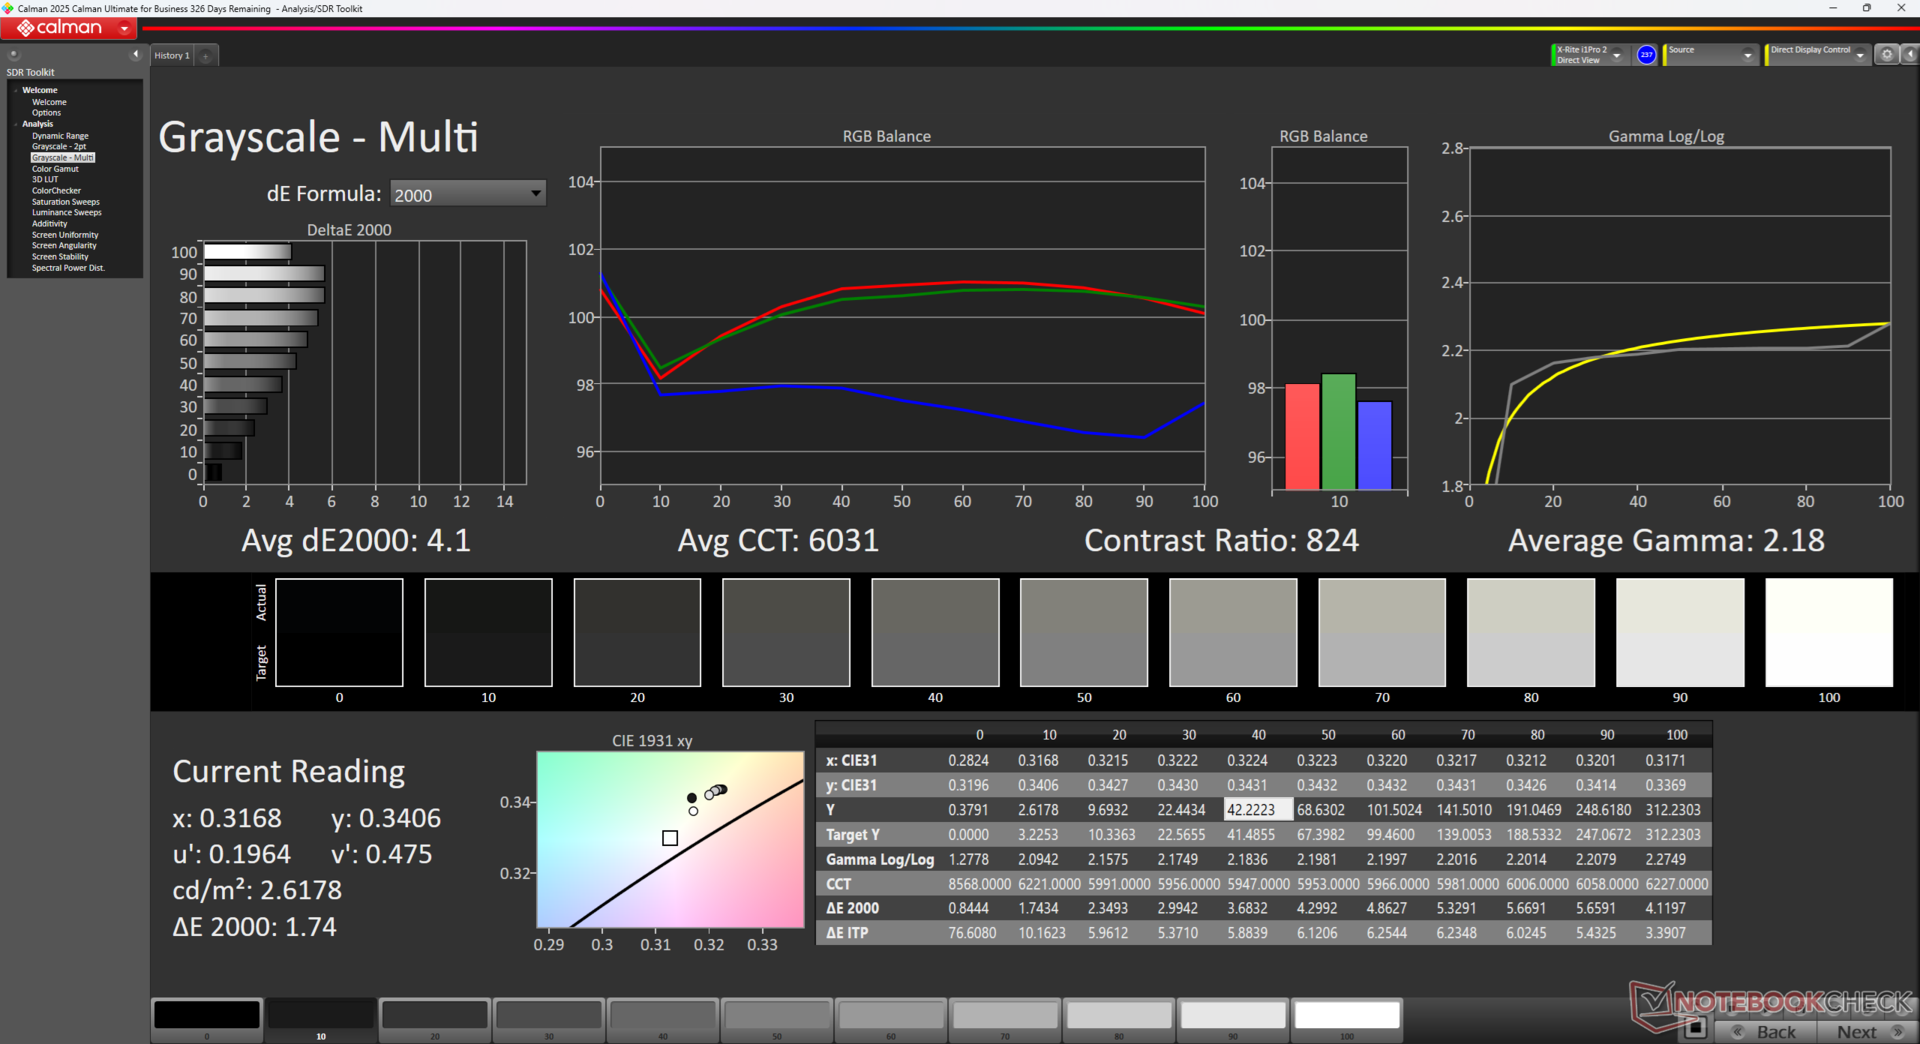Click the Gamma Log/Log row label
This screenshot has height=1044, width=1920.
(x=880, y=859)
